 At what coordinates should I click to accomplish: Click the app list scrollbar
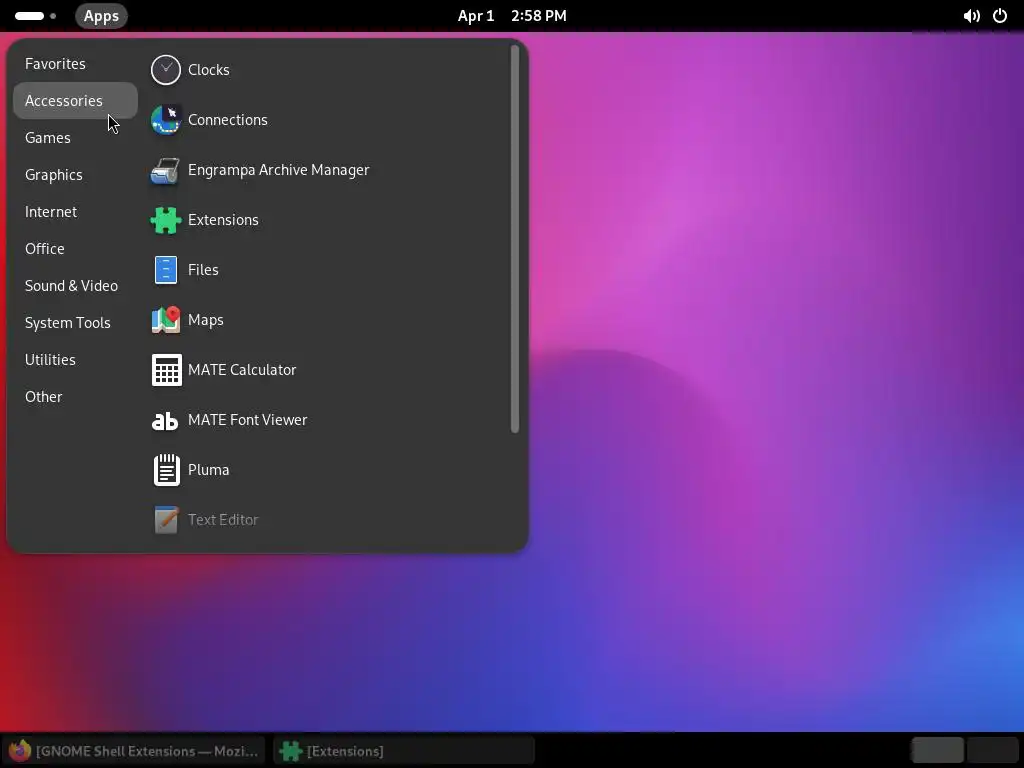click(515, 239)
